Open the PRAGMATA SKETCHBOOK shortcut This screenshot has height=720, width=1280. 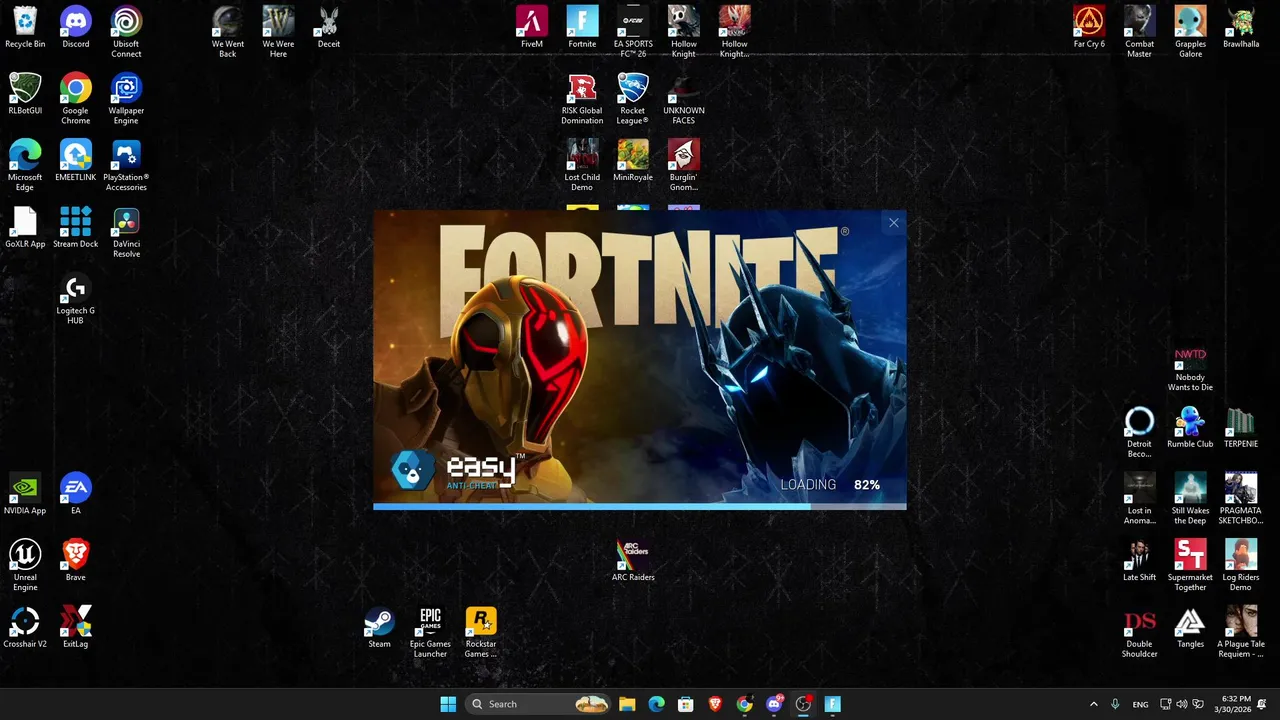[x=1241, y=499]
